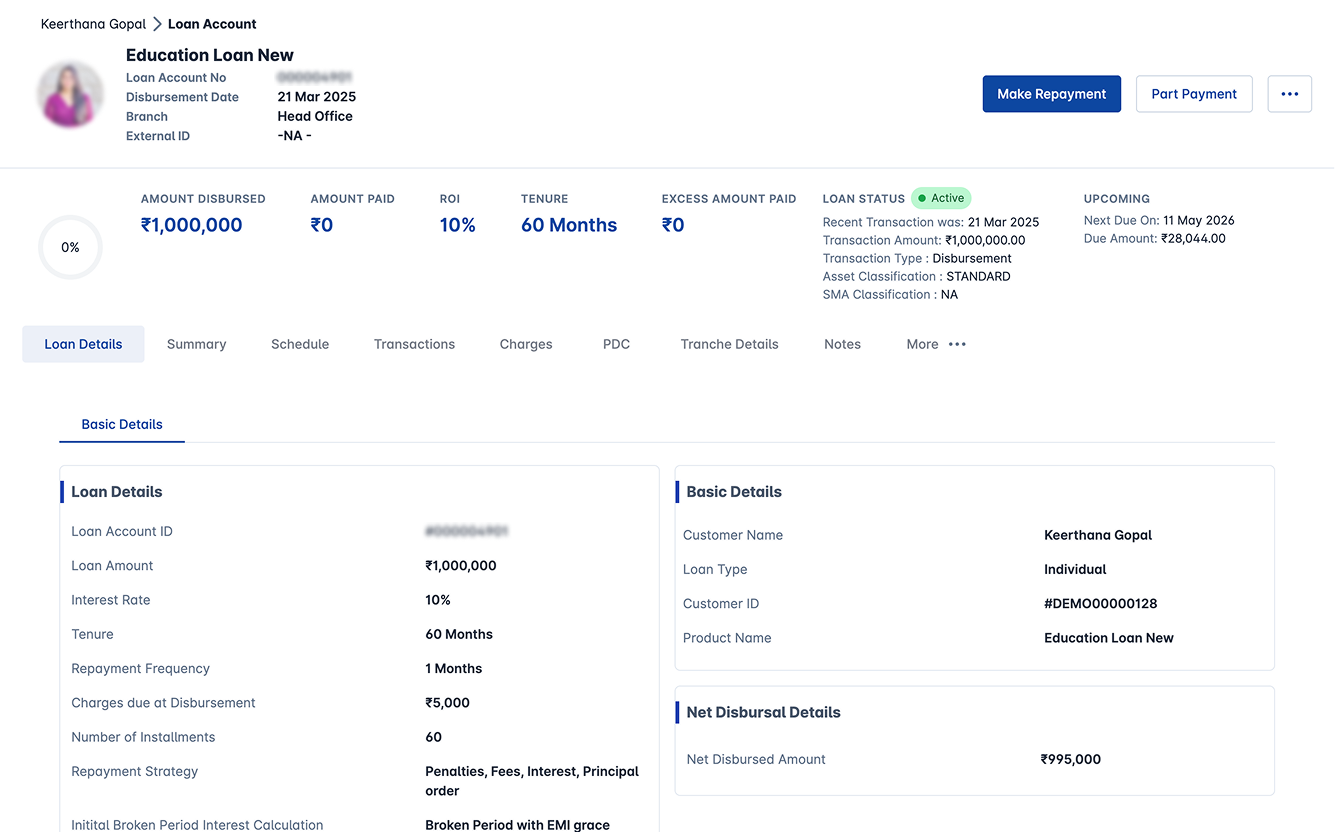This screenshot has width=1335, height=832.
Task: Click the Make Repayment button
Action: coord(1051,93)
